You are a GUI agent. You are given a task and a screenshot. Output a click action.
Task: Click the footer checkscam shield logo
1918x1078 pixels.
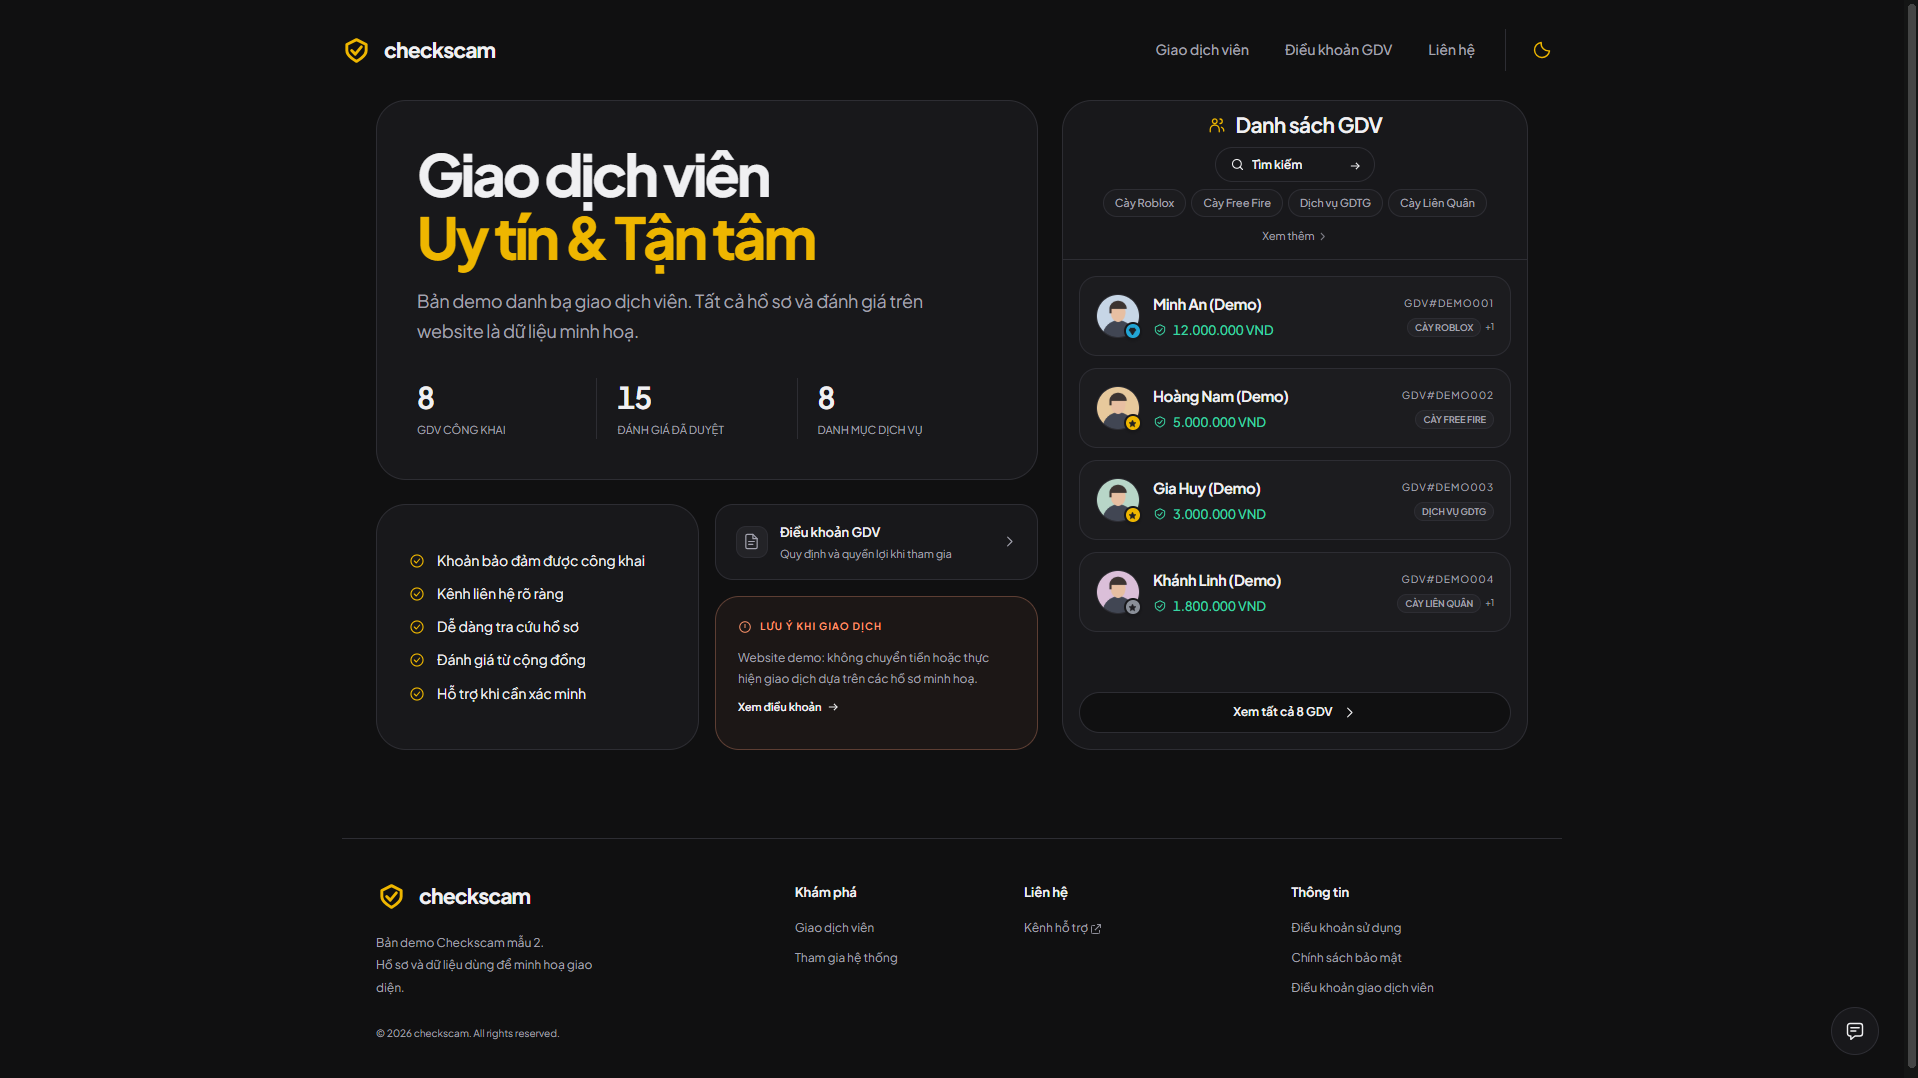click(x=391, y=896)
